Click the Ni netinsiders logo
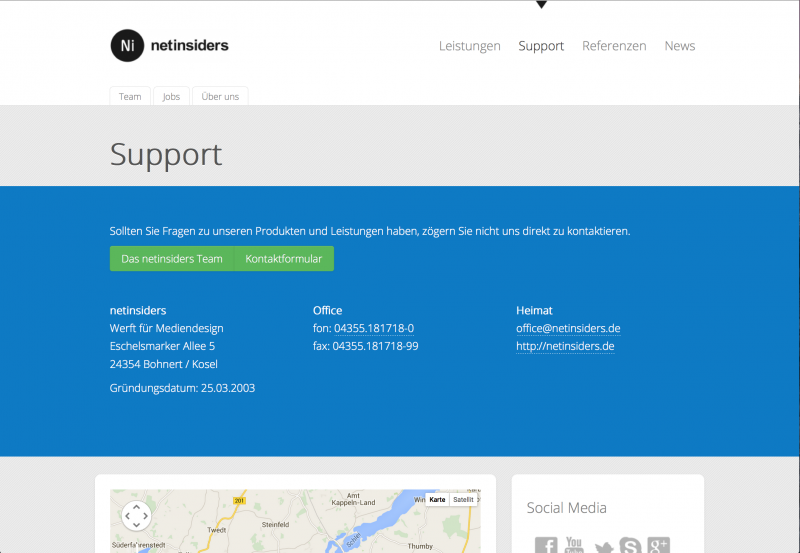800x553 pixels. (x=169, y=45)
